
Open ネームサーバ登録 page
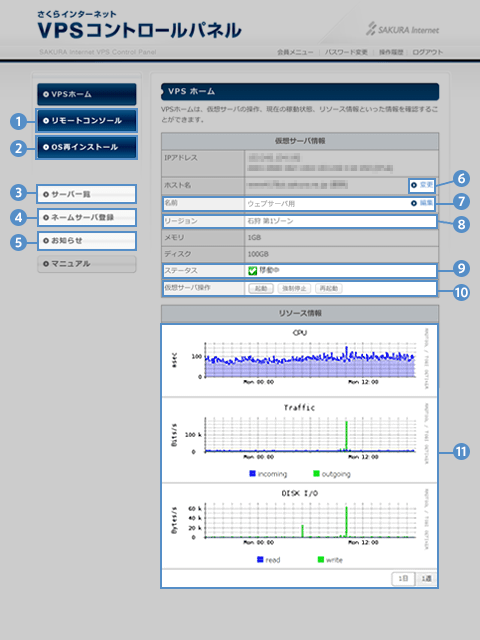click(x=87, y=217)
